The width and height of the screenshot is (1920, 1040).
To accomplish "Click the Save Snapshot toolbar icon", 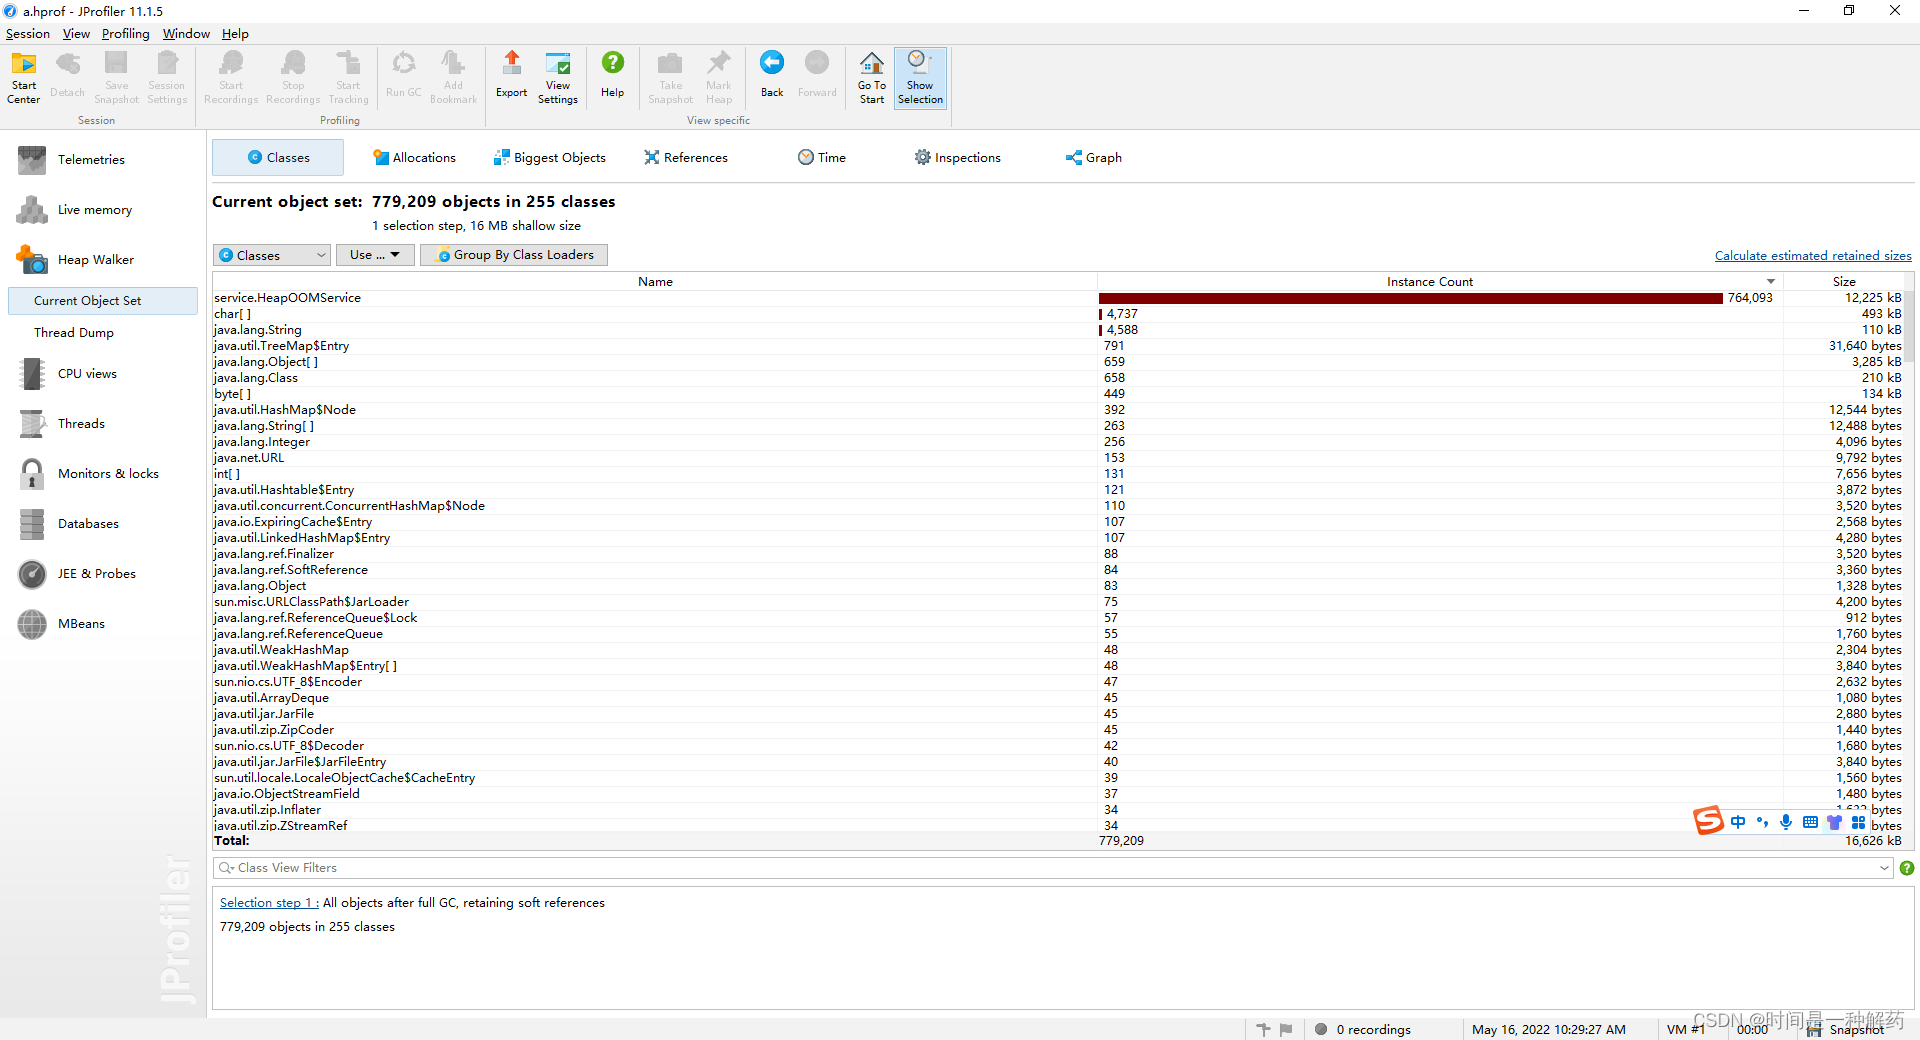I will pyautogui.click(x=117, y=77).
